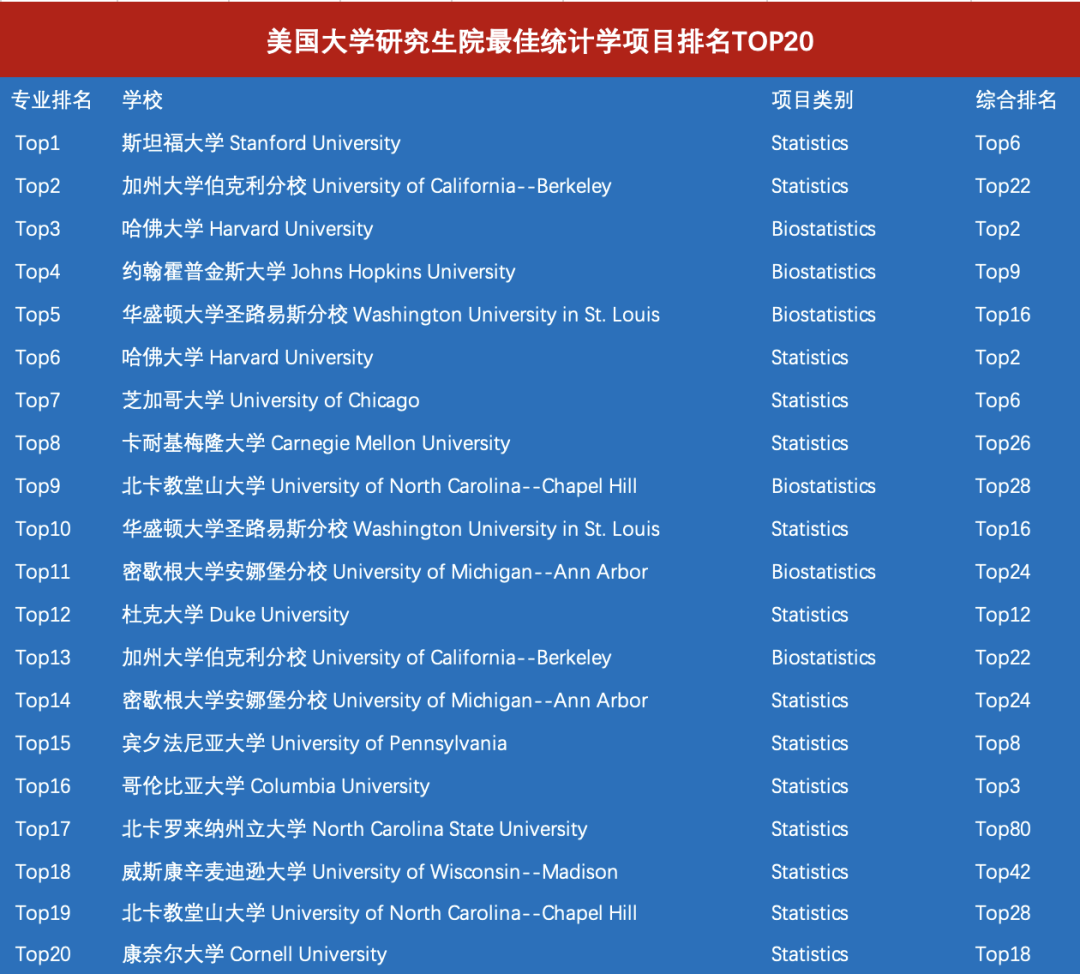Select 康奈尔大学 Cornell University cell
Screen dimensions: 1080x974
point(254,954)
